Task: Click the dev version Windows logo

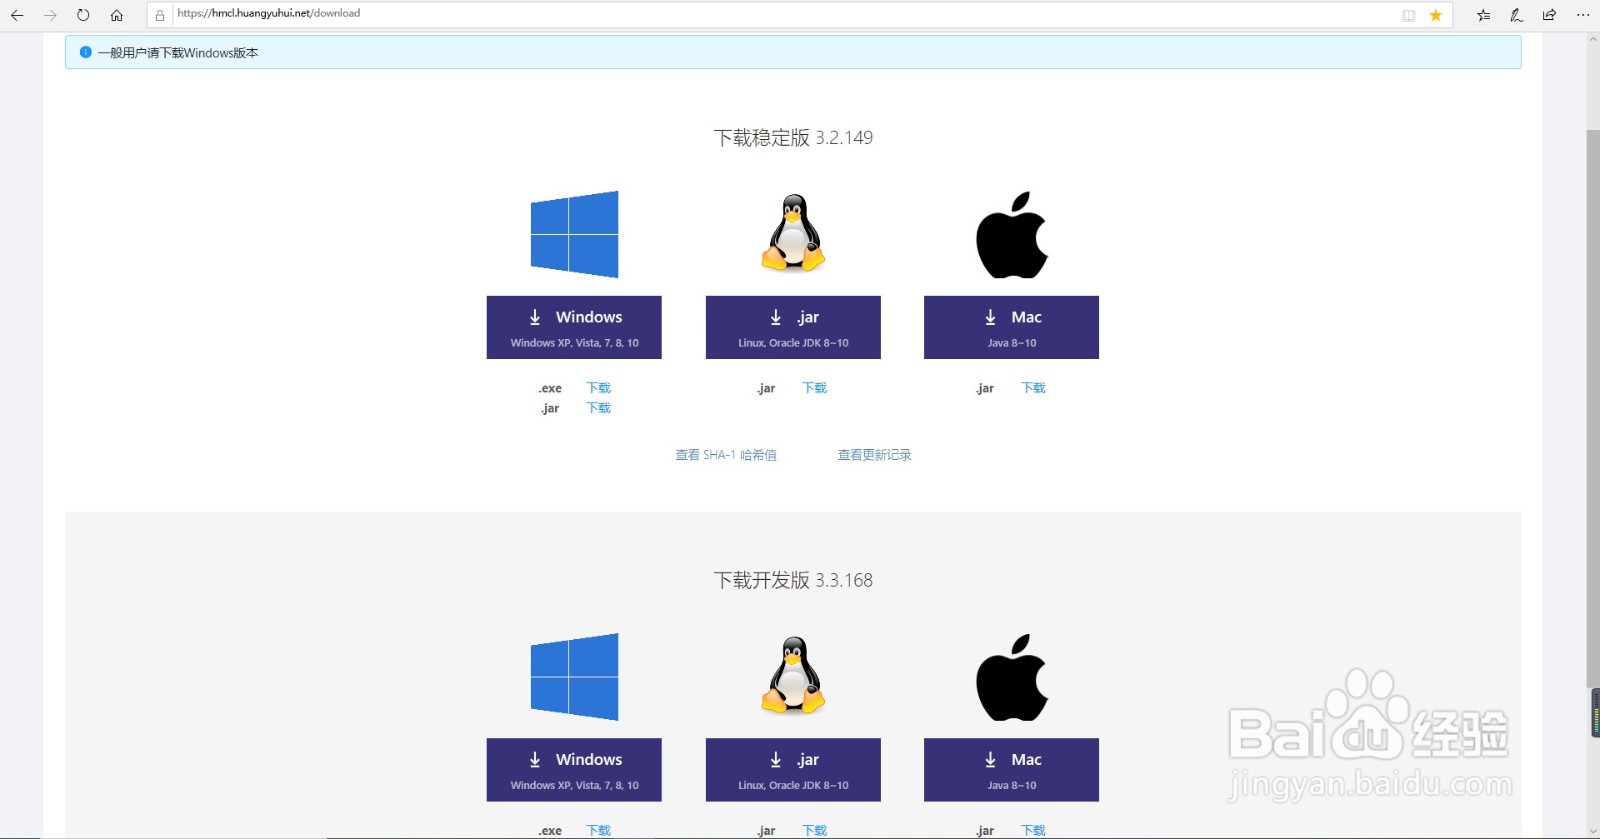Action: [x=574, y=677]
